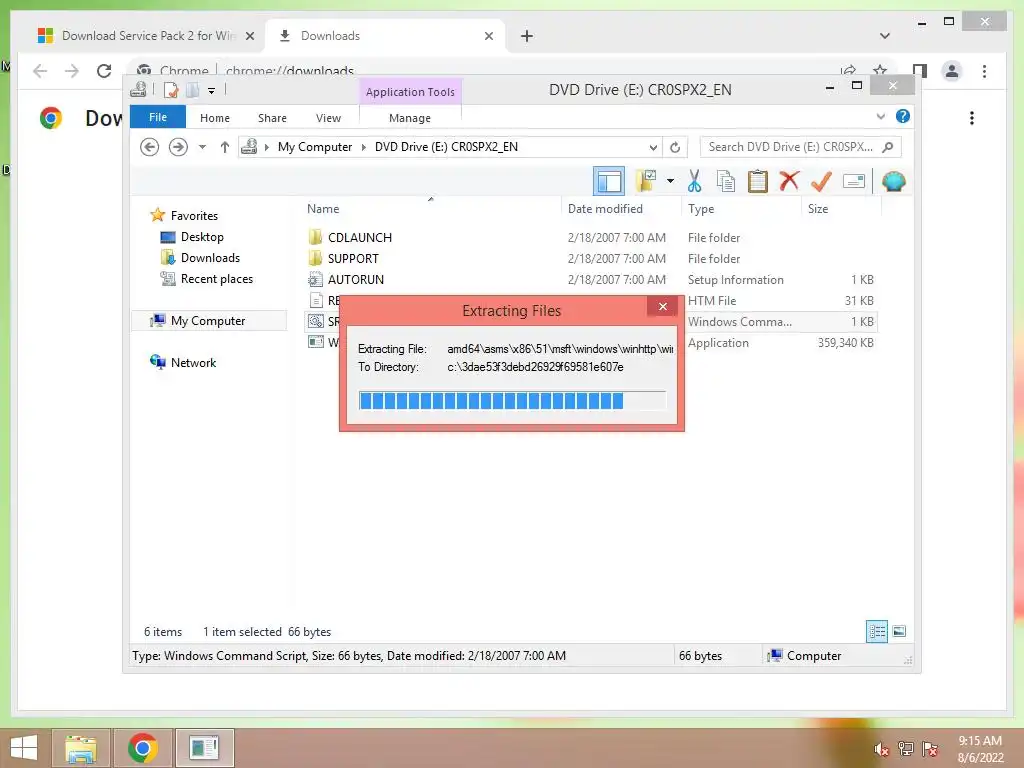The image size is (1024, 768).
Task: Sort by Date modified column header
Action: pos(605,209)
